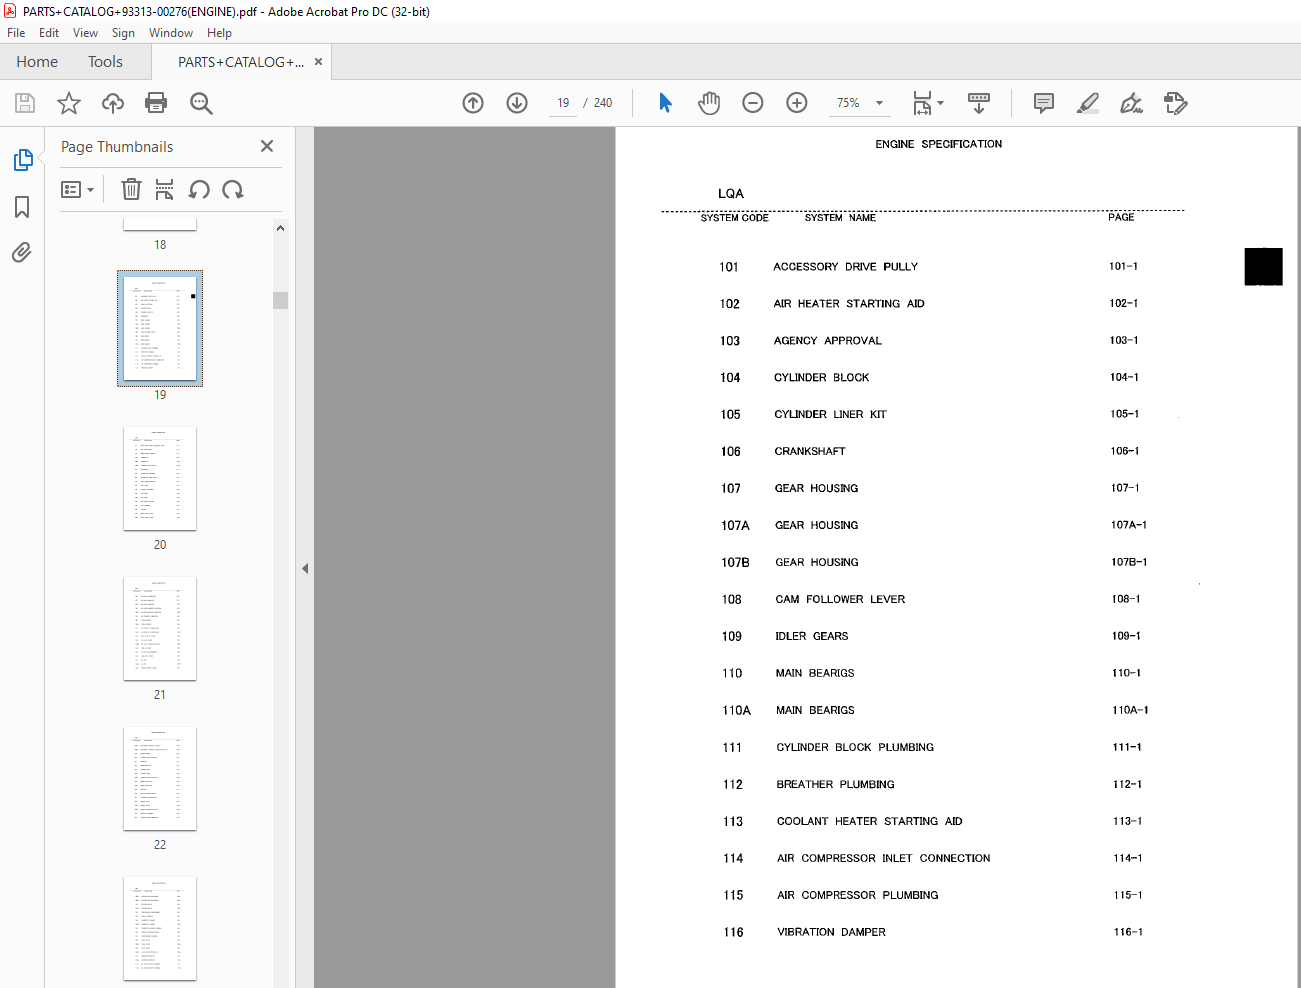Open the Find text magnifier tool
This screenshot has width=1301, height=988.
[x=201, y=103]
